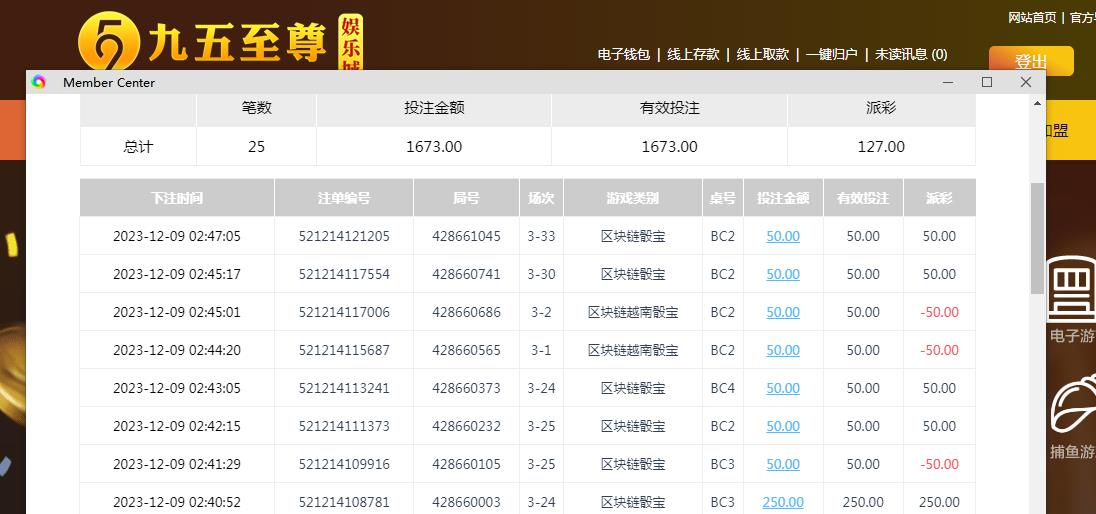Click scrollbar up arrow in Member Center
The image size is (1096, 514).
click(x=1037, y=103)
